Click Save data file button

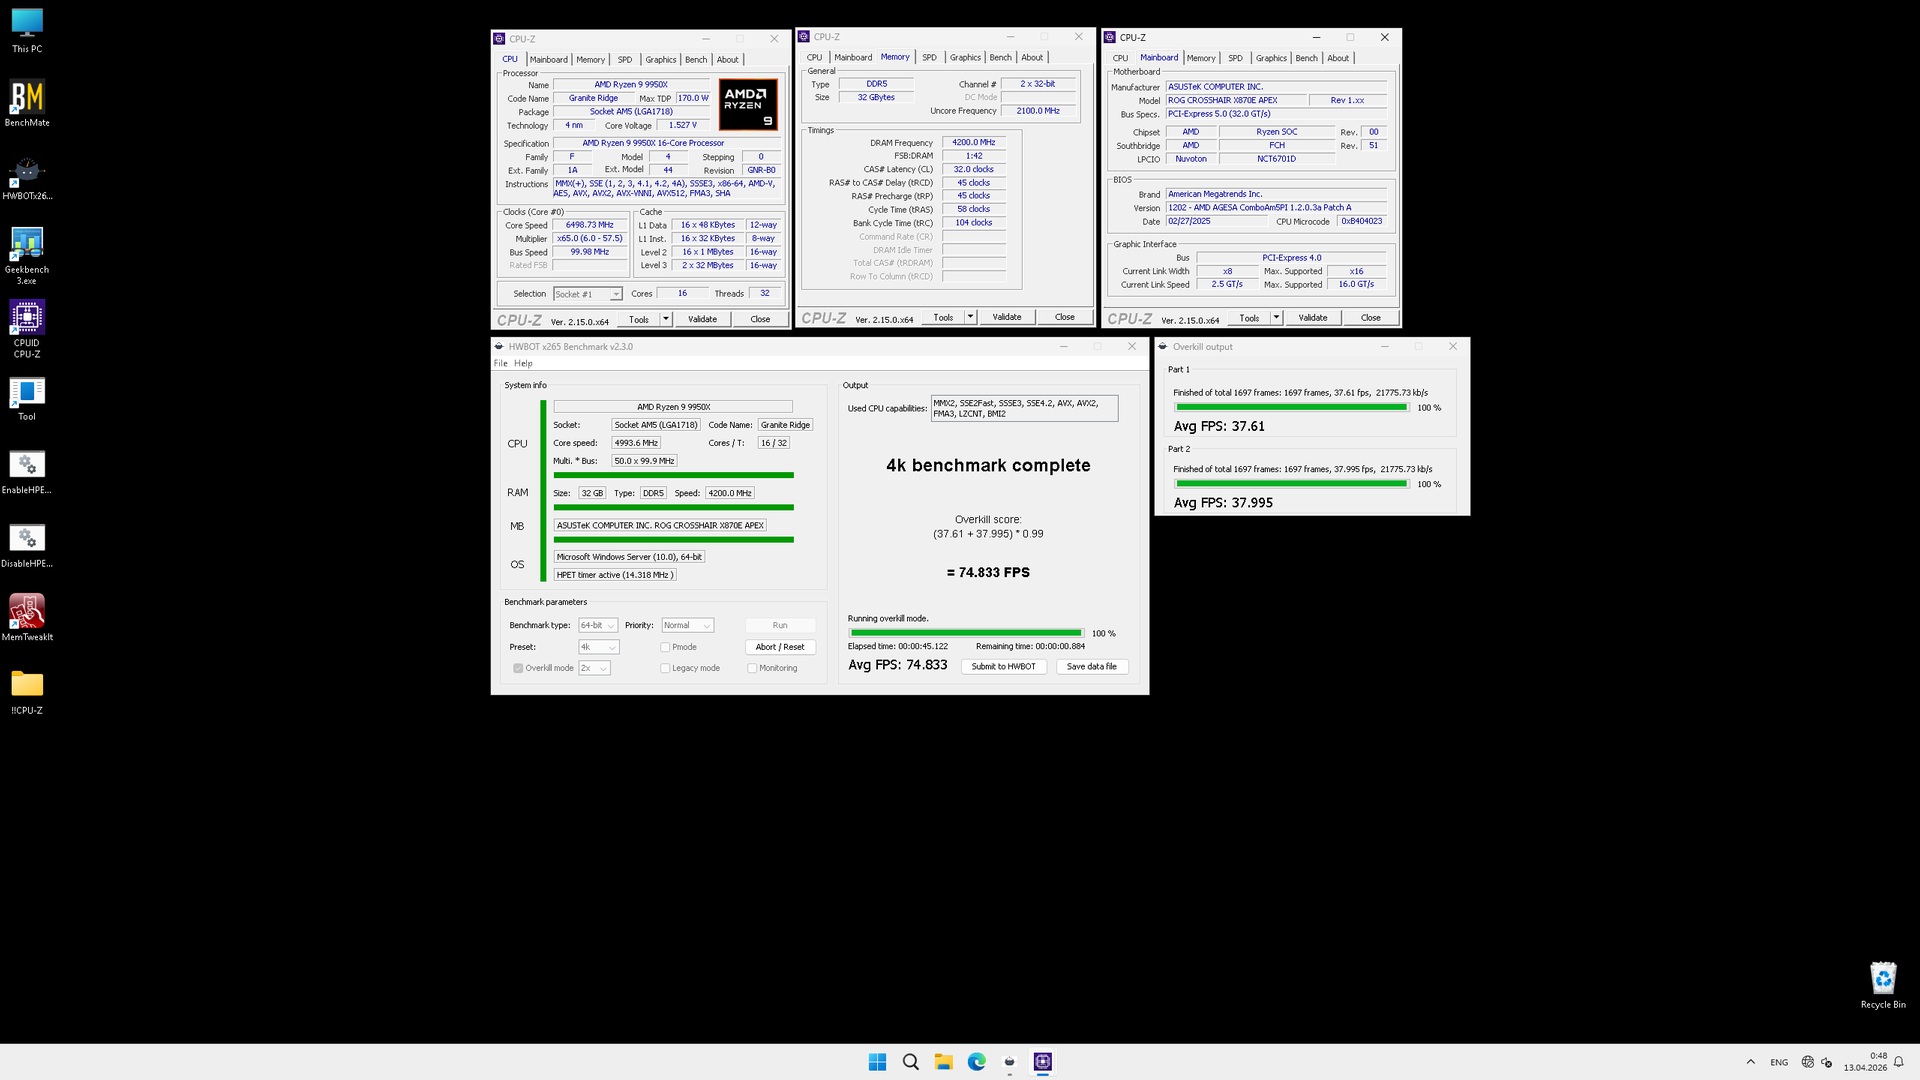pos(1091,666)
